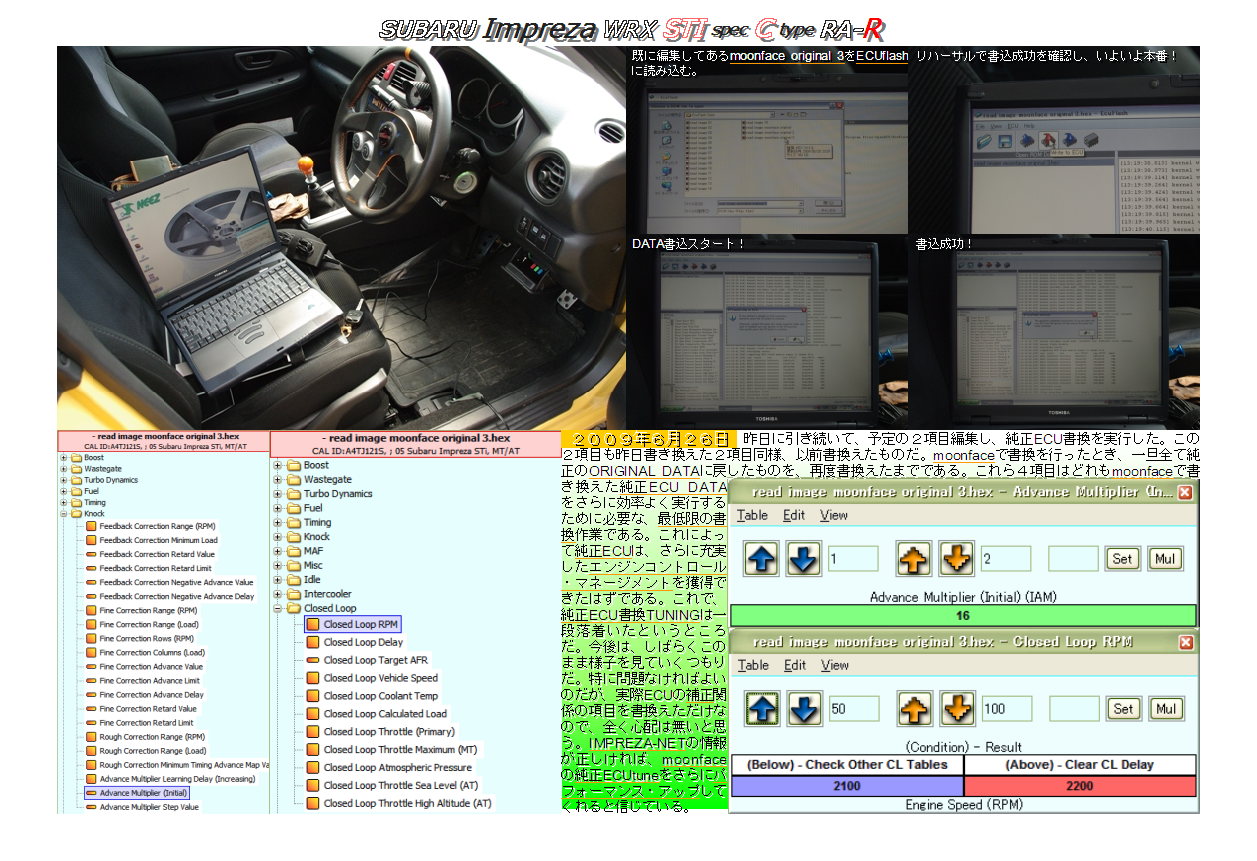Screen dimensions: 1257x861
Task: Click blue down arrow in Closed Loop RPM window
Action: click(x=803, y=709)
